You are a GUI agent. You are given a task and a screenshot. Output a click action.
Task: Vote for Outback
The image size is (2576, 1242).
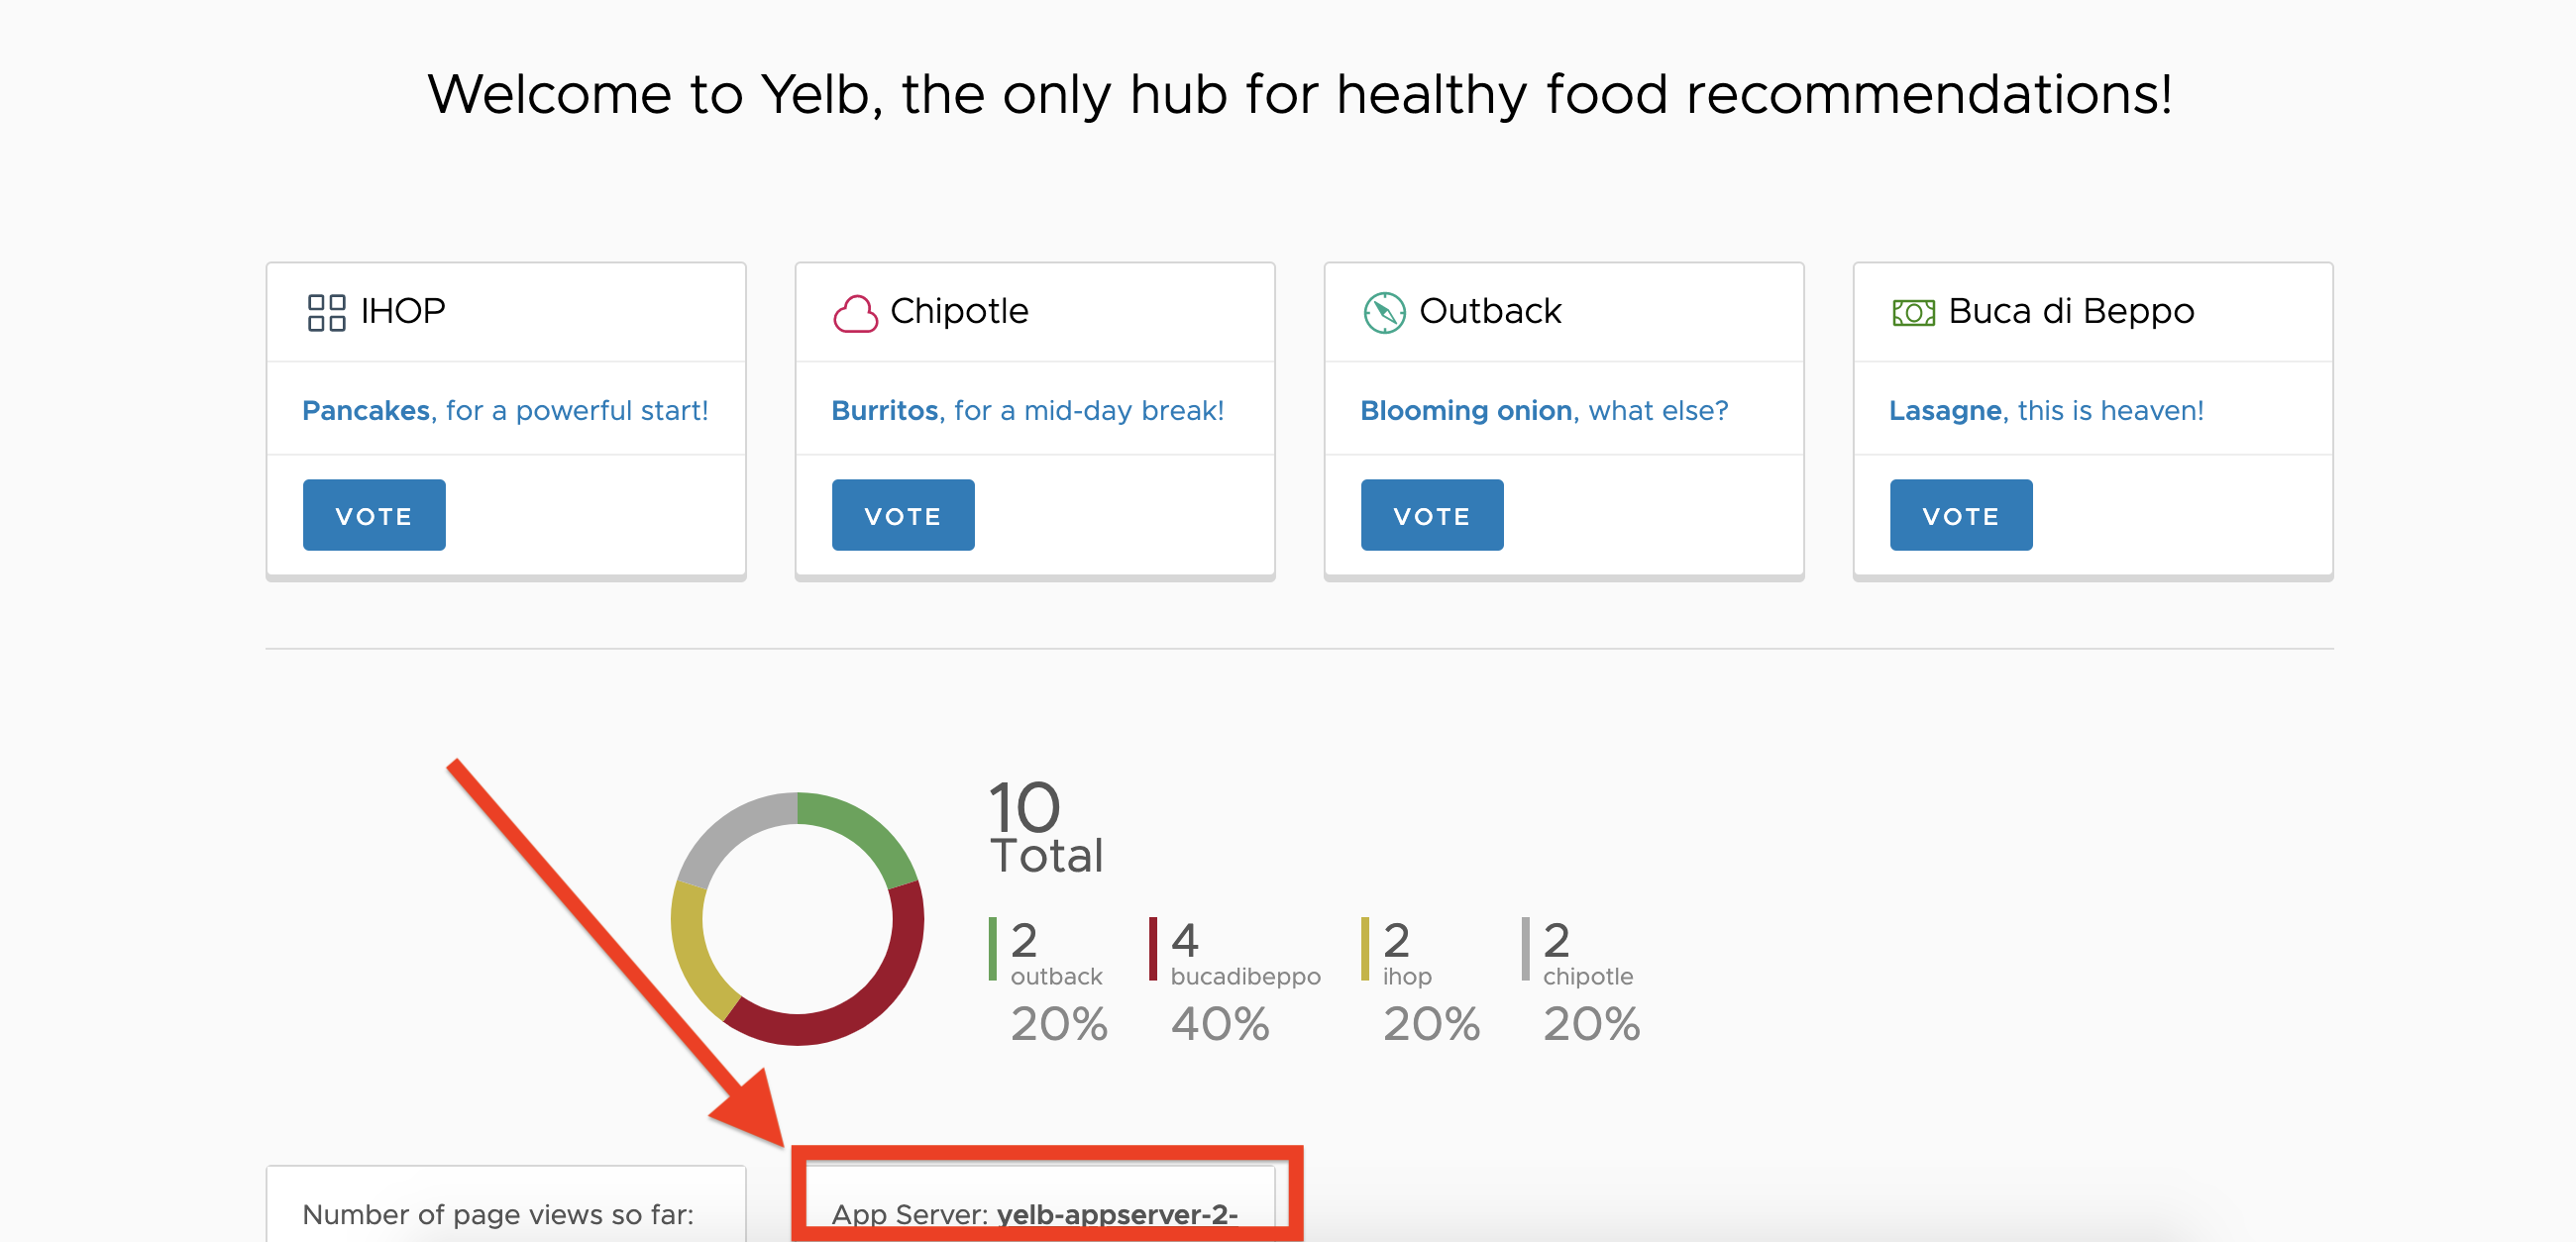1431,515
